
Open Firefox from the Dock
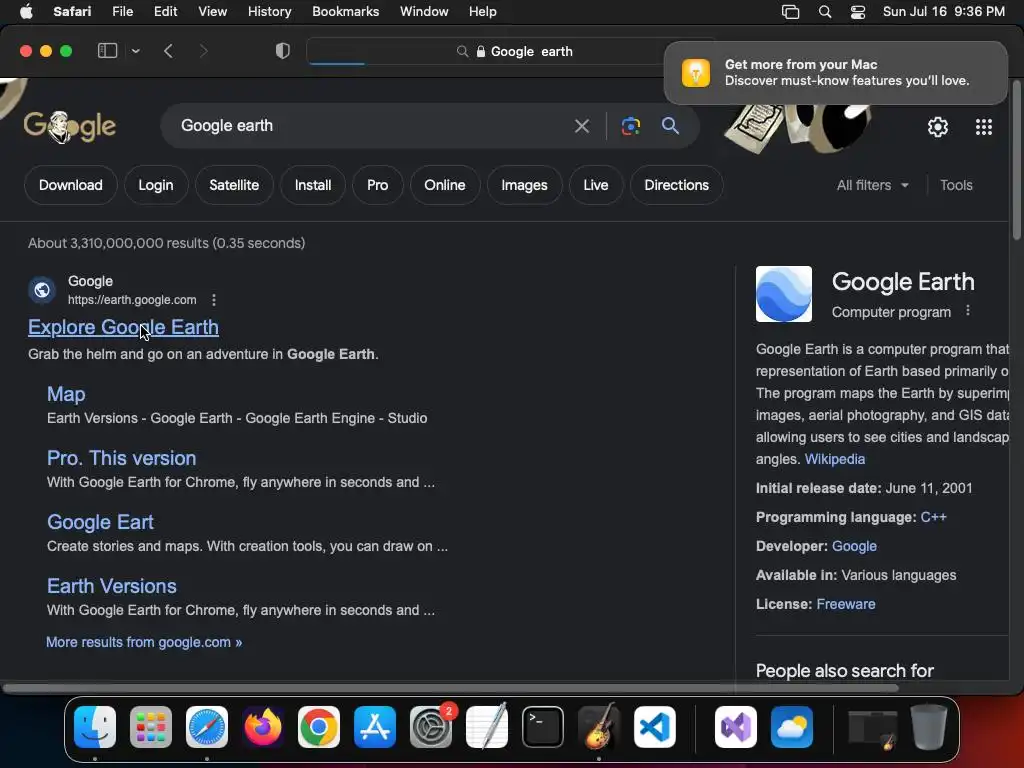[263, 727]
